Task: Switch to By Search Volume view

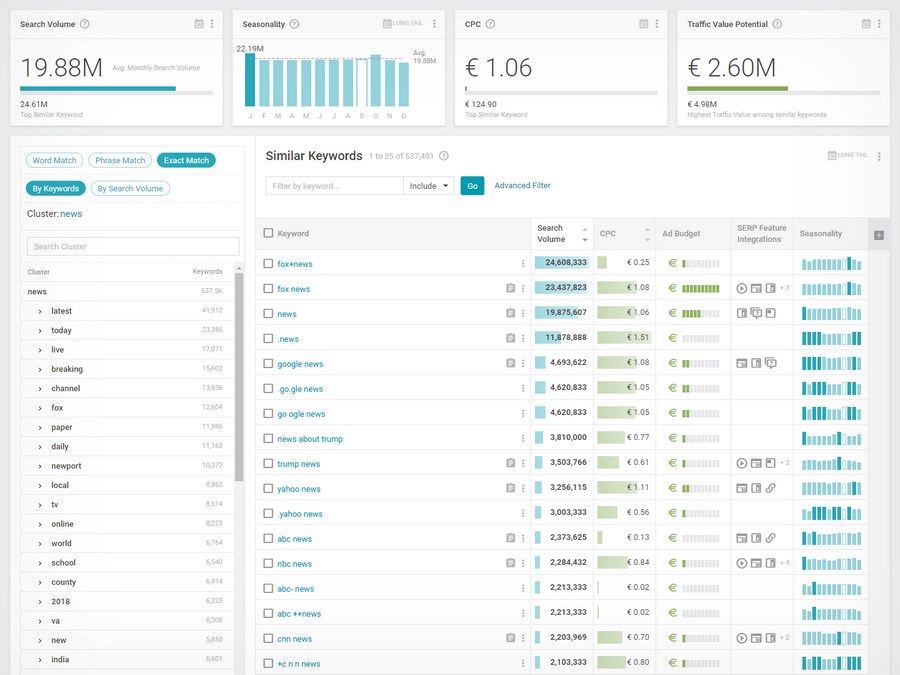Action: [x=130, y=188]
